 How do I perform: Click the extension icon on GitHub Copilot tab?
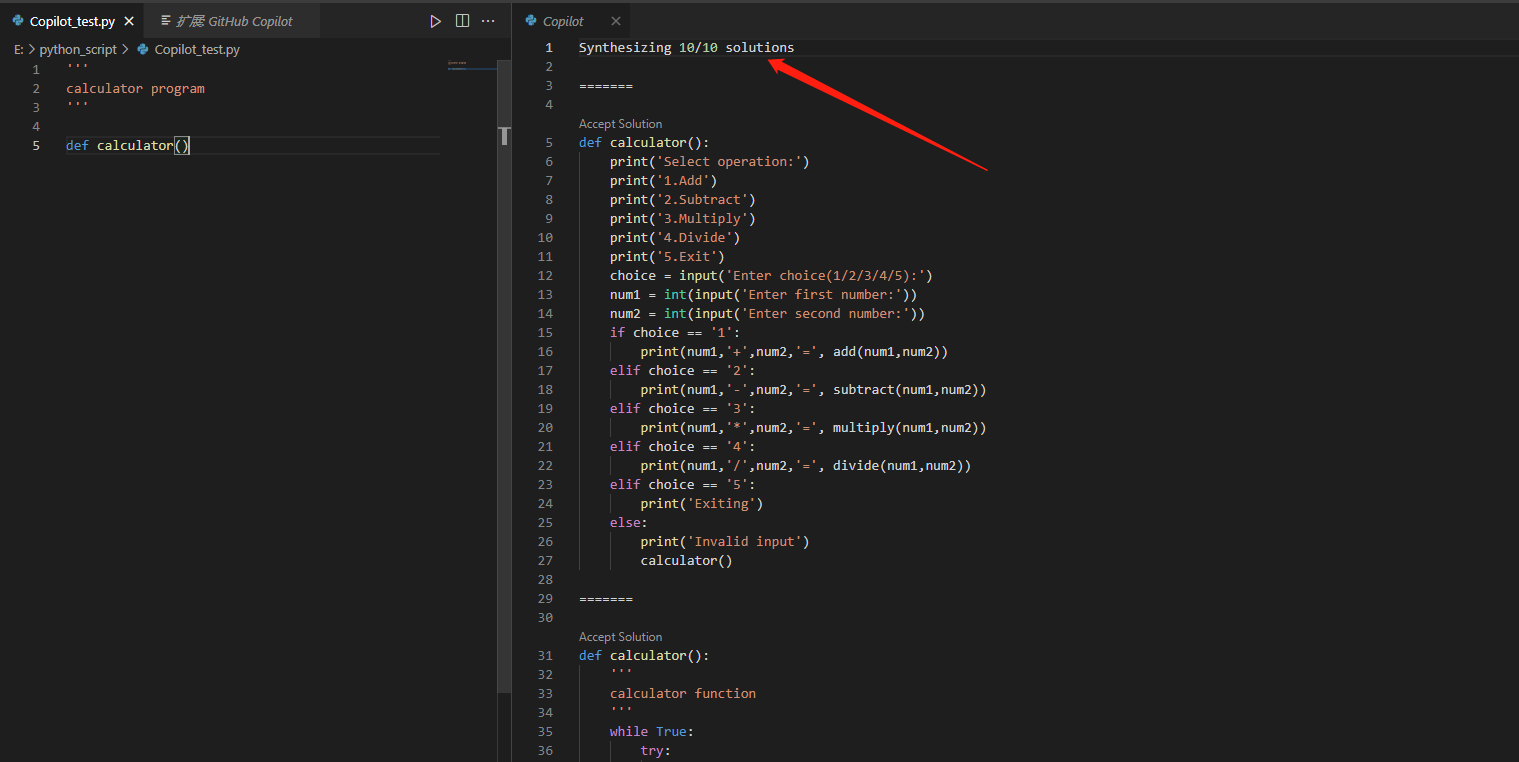click(166, 21)
